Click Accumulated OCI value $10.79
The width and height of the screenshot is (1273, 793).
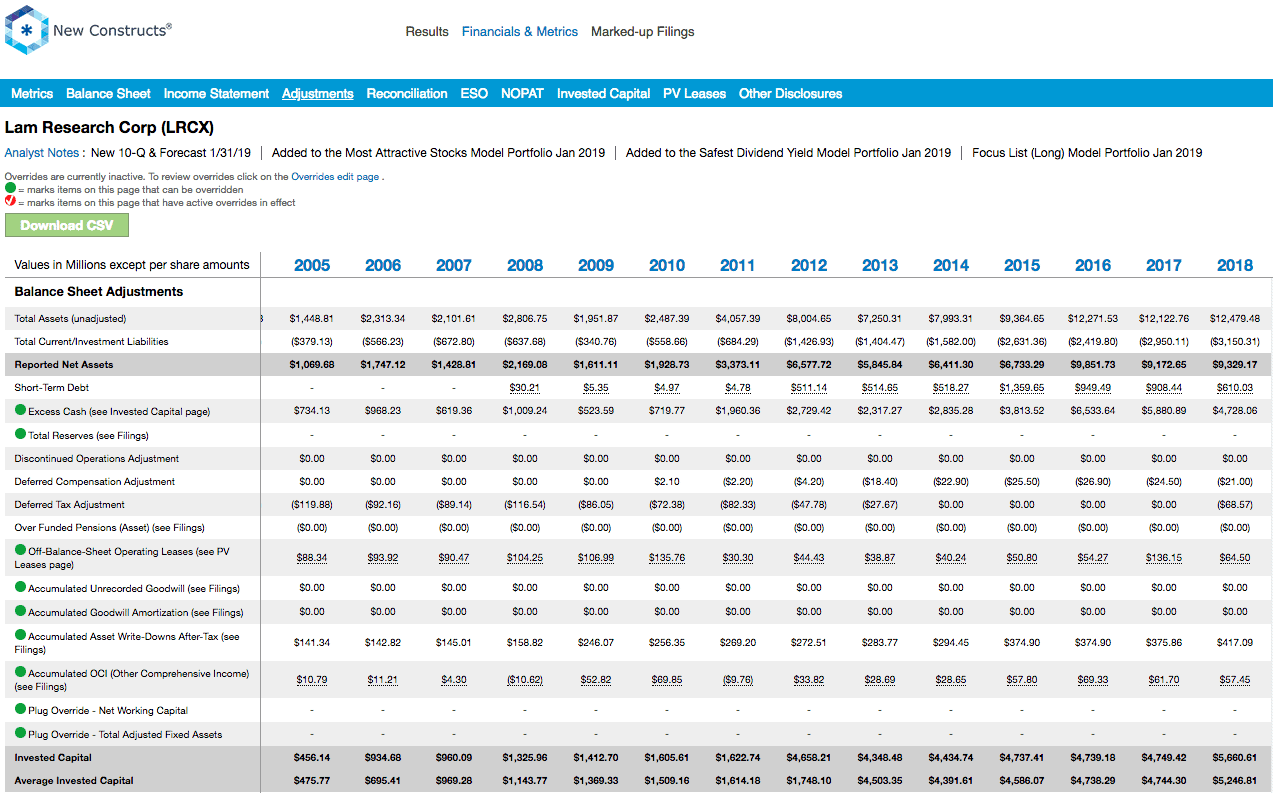point(312,680)
